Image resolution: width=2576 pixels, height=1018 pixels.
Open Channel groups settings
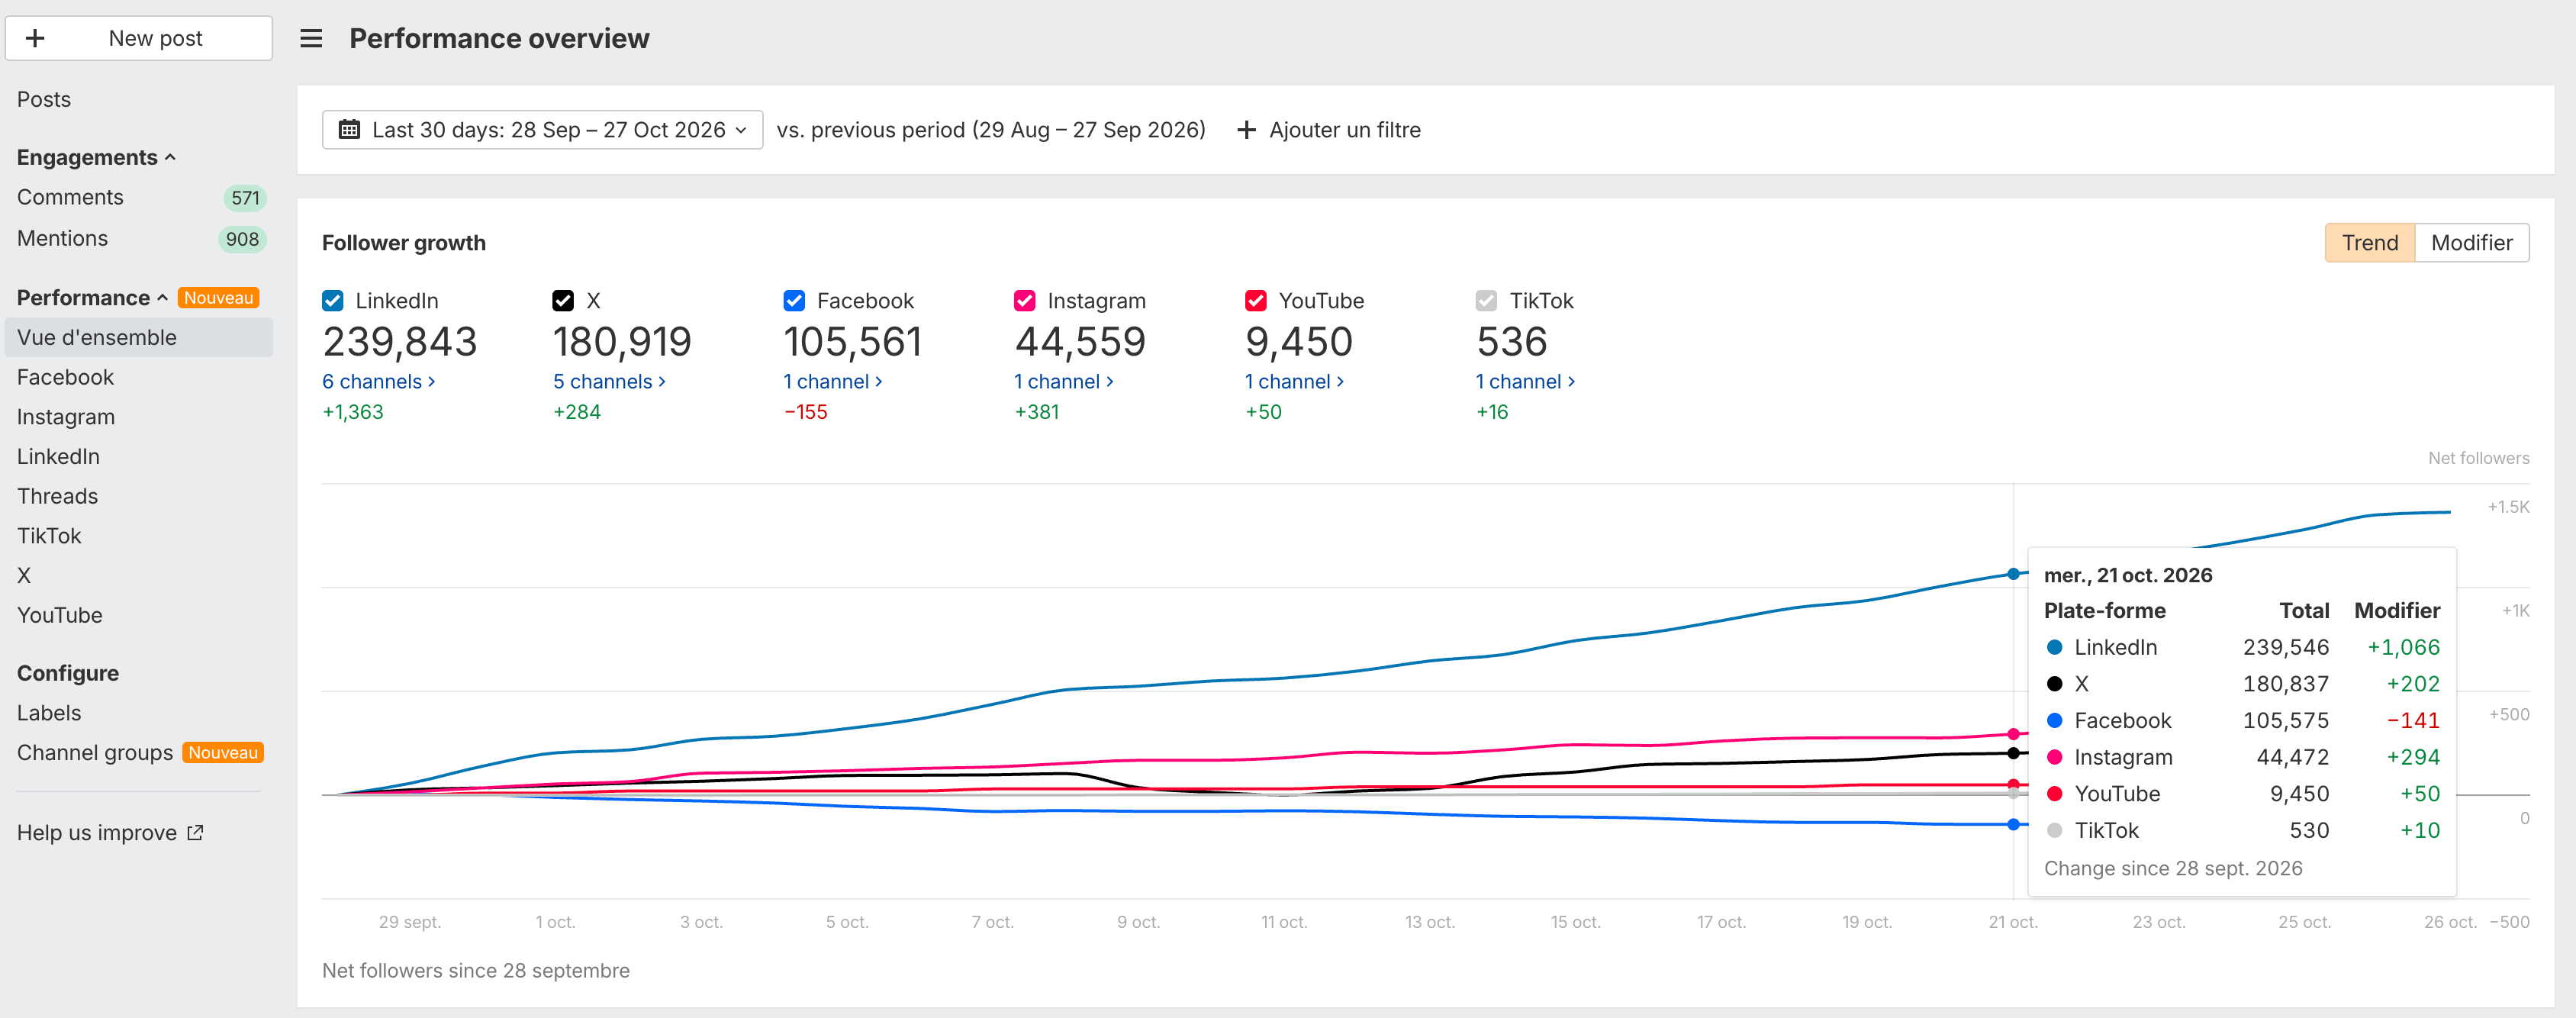95,752
